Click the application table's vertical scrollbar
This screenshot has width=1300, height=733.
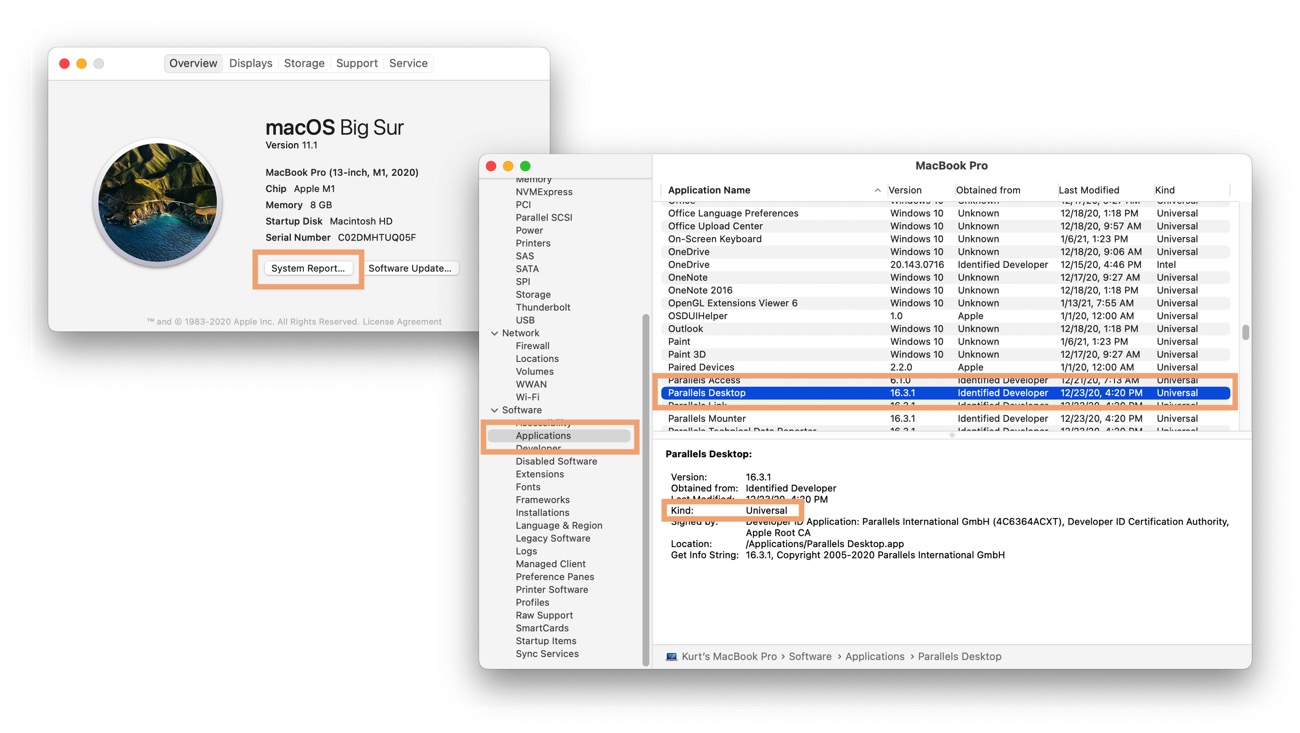pyautogui.click(x=1245, y=332)
